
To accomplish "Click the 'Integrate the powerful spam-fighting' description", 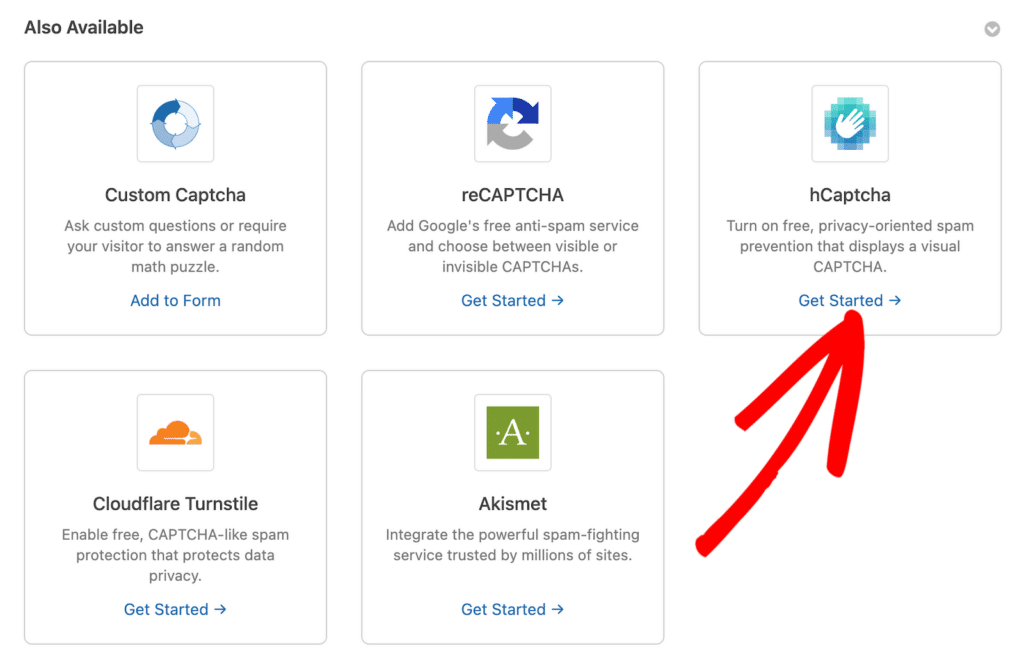I will [513, 545].
